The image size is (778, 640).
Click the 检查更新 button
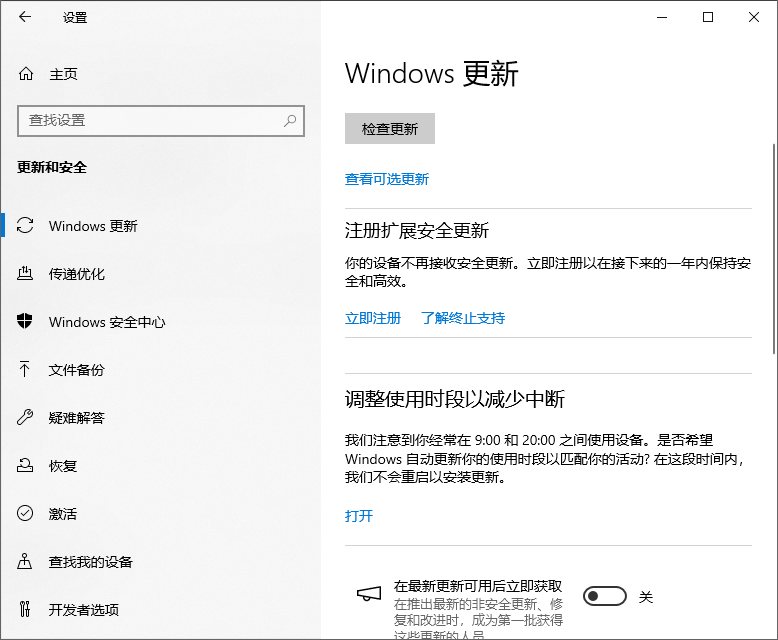(389, 129)
